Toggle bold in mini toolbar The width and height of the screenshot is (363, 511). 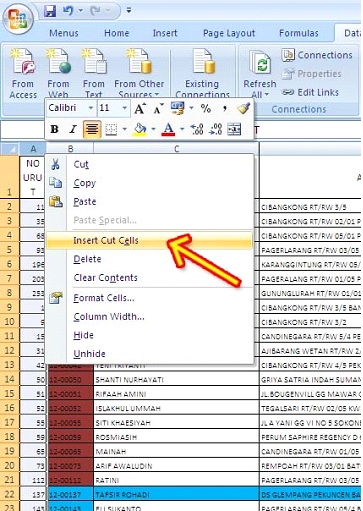(54, 129)
